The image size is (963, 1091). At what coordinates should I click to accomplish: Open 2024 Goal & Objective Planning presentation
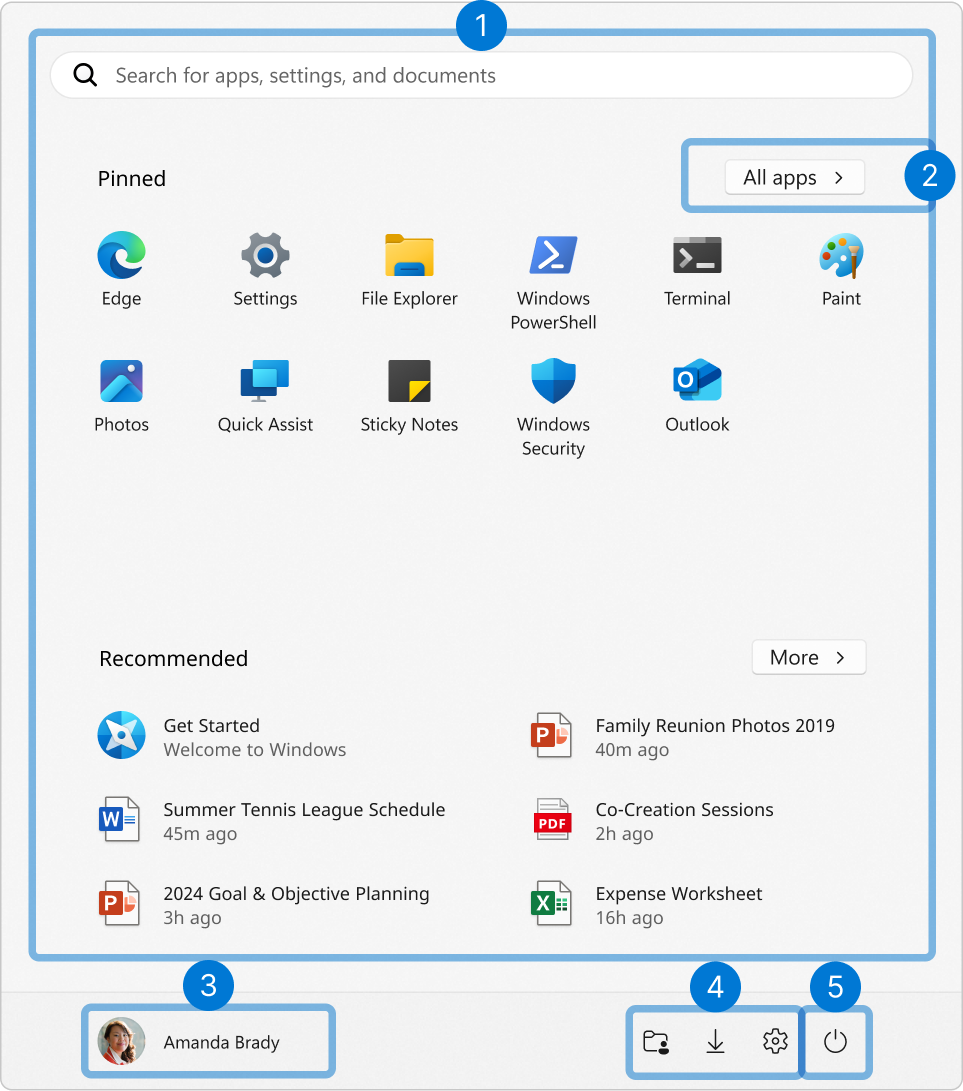point(264,905)
